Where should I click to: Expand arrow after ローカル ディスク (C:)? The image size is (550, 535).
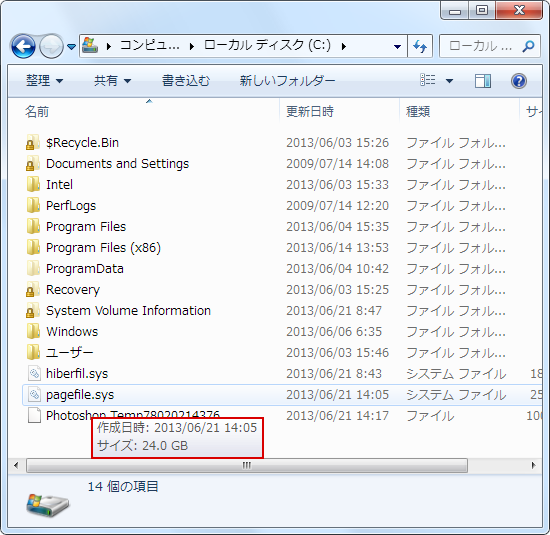(x=344, y=46)
